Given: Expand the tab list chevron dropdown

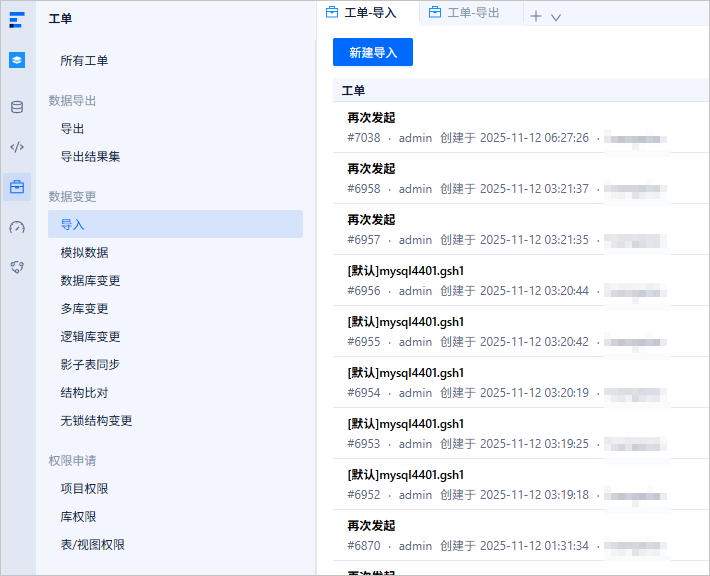Looking at the screenshot, I should coord(556,17).
